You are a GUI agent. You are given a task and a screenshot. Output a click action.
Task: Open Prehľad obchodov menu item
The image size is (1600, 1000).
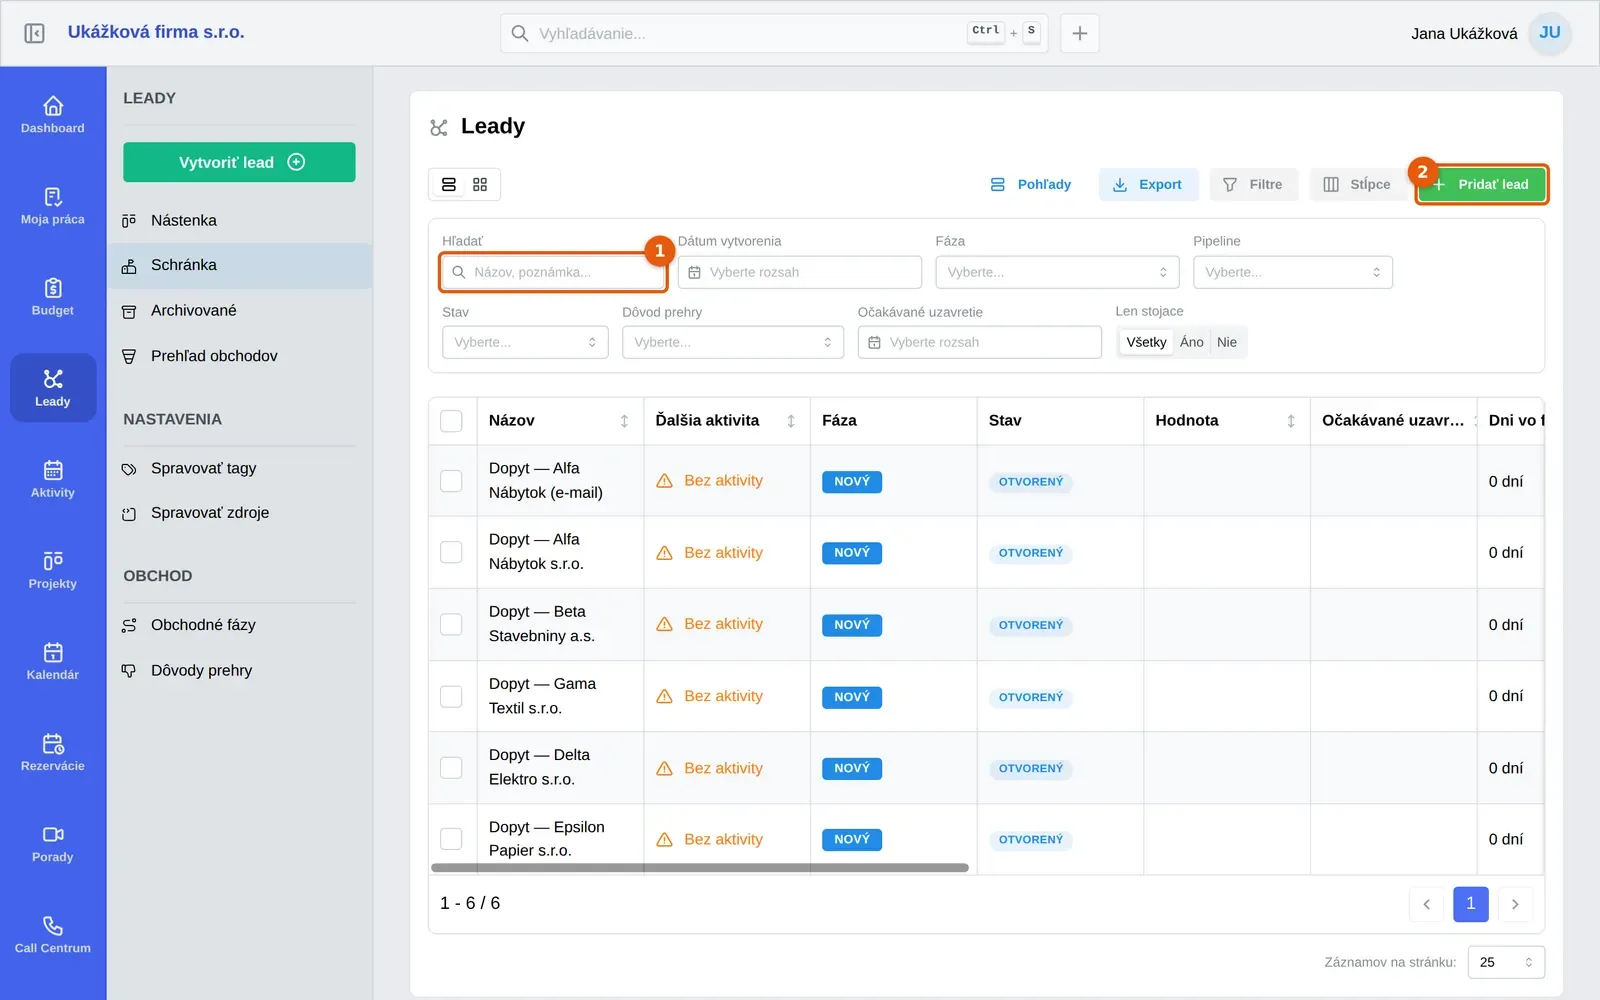coord(240,356)
